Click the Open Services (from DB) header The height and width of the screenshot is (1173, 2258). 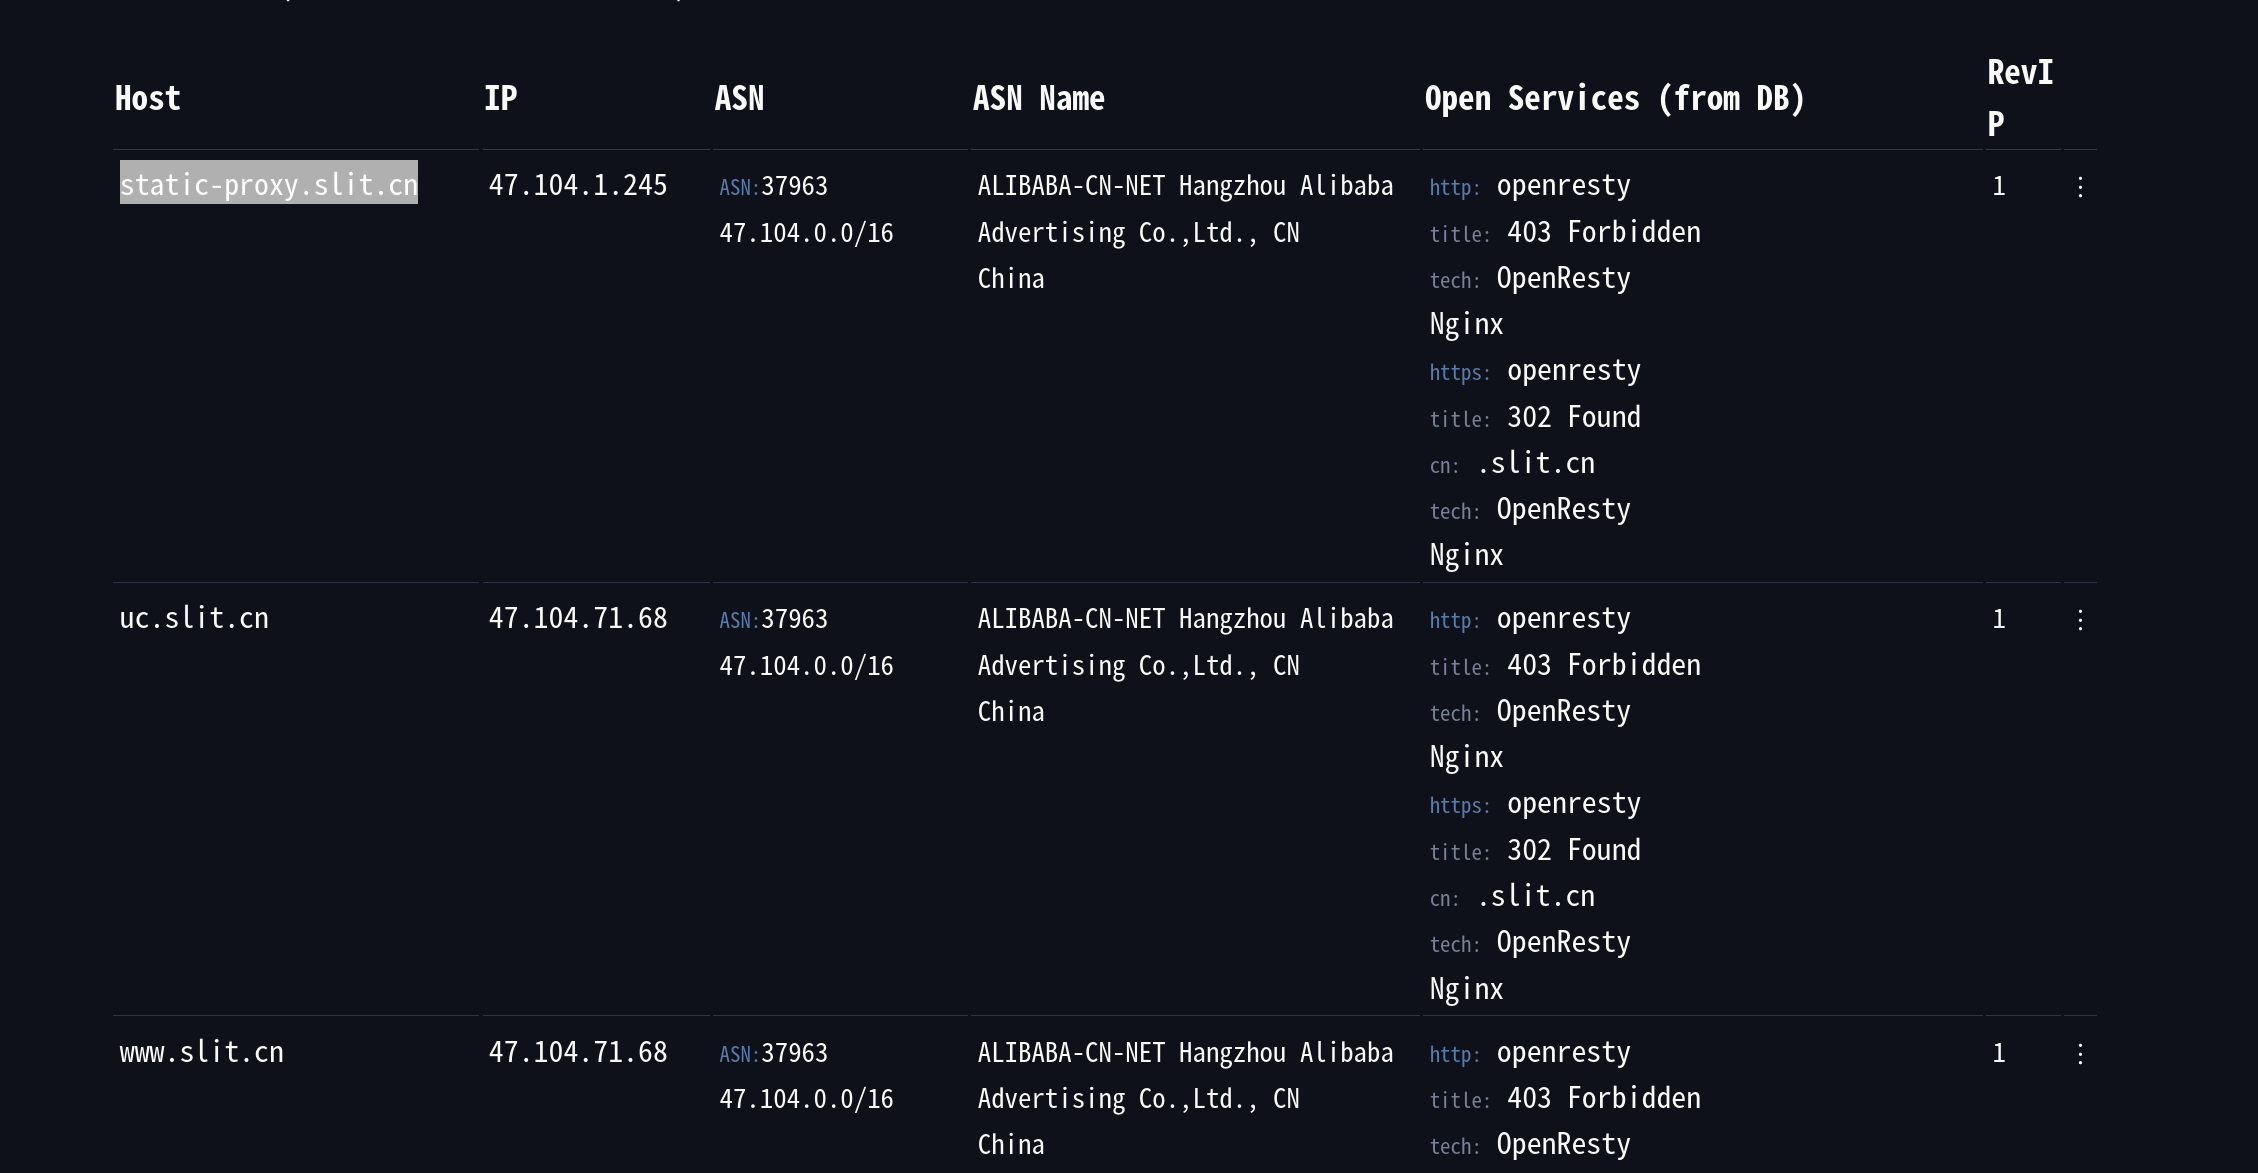pyautogui.click(x=1614, y=99)
